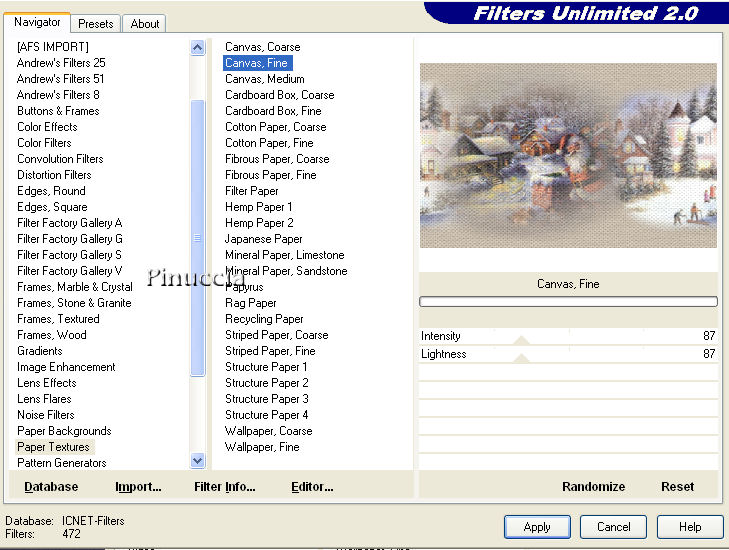Pick the Hemp Paper 2 filter
This screenshot has width=729, height=550.
pos(259,223)
